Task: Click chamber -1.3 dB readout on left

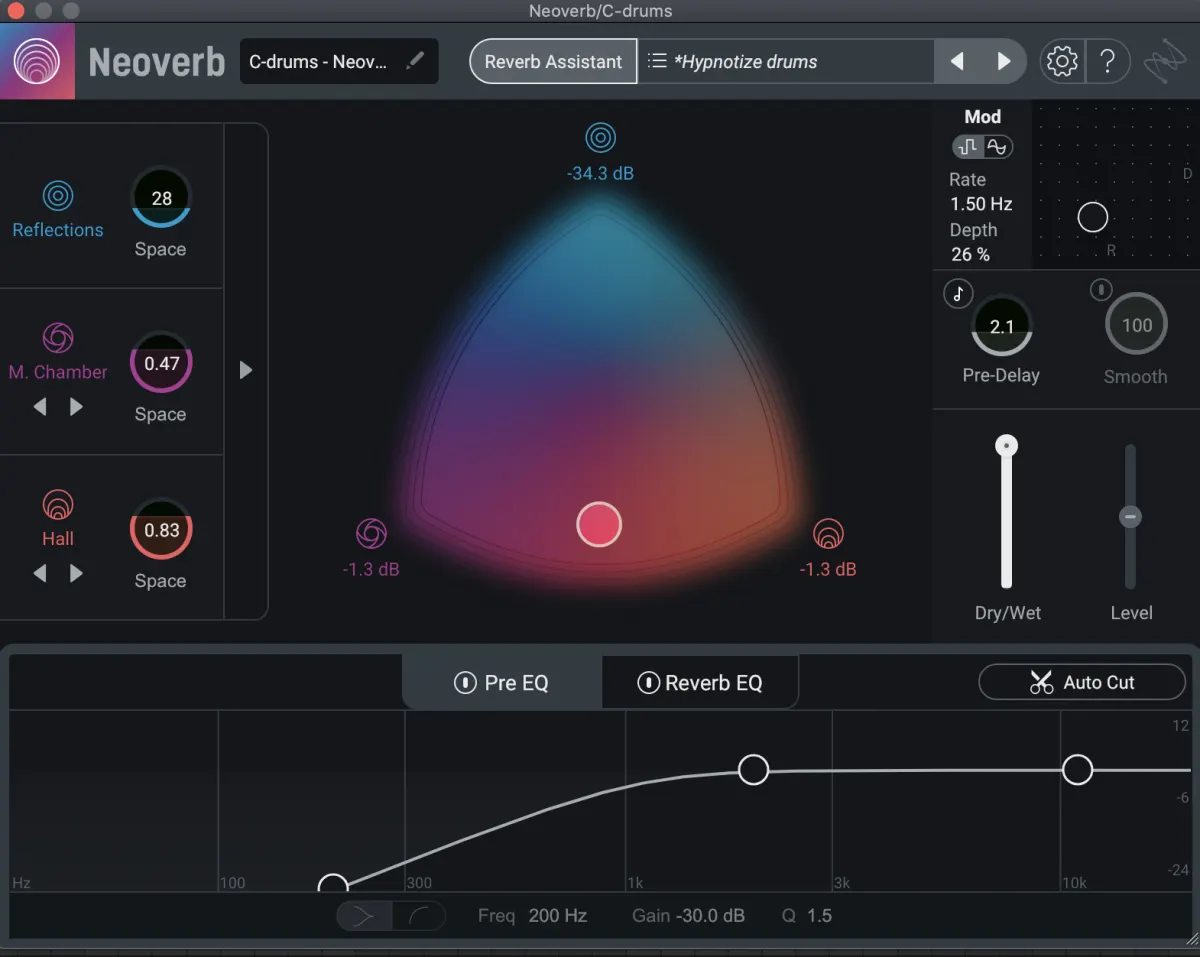Action: tap(371, 569)
